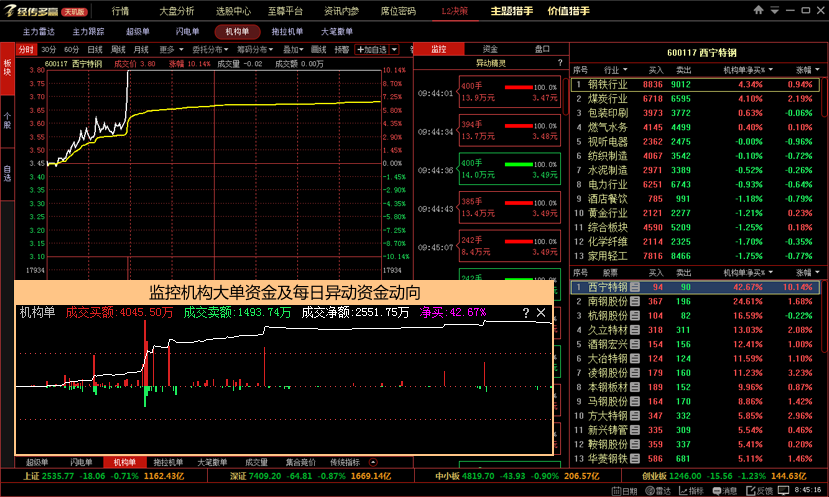Click the 09:44:36 green 400手 alert card
The image size is (829, 497).
click(510, 169)
